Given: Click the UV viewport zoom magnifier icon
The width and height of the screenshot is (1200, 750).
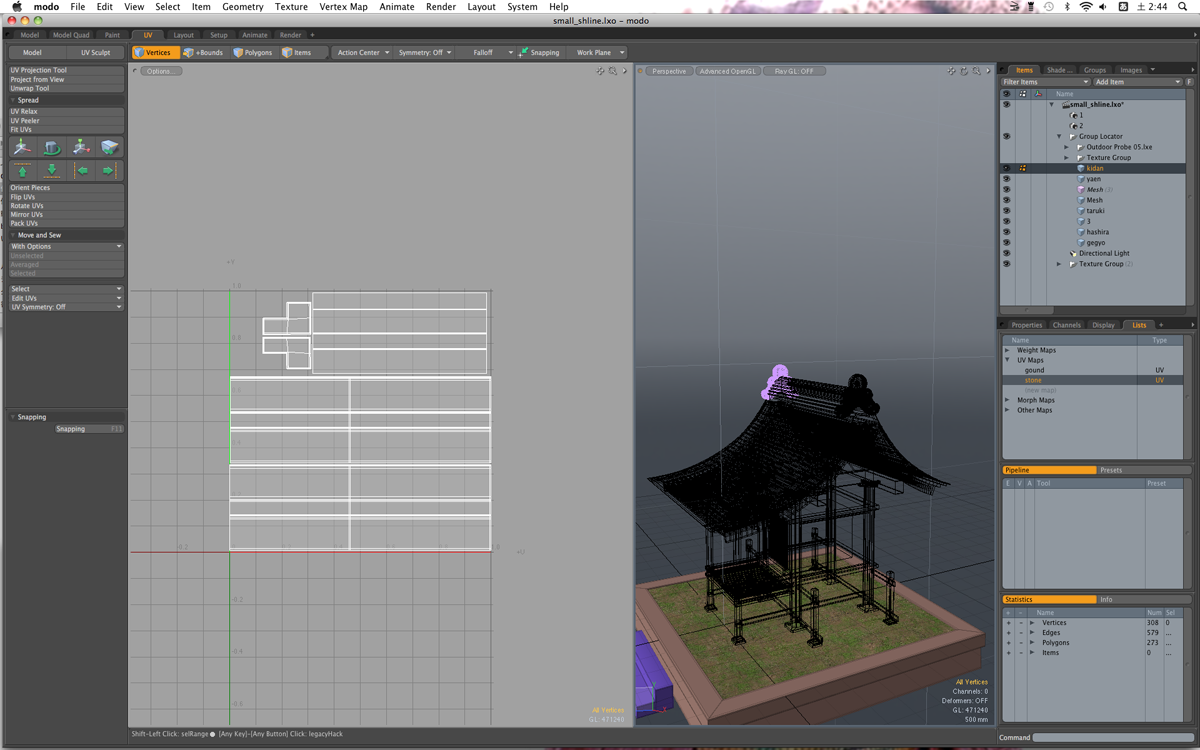Looking at the screenshot, I should (x=613, y=71).
